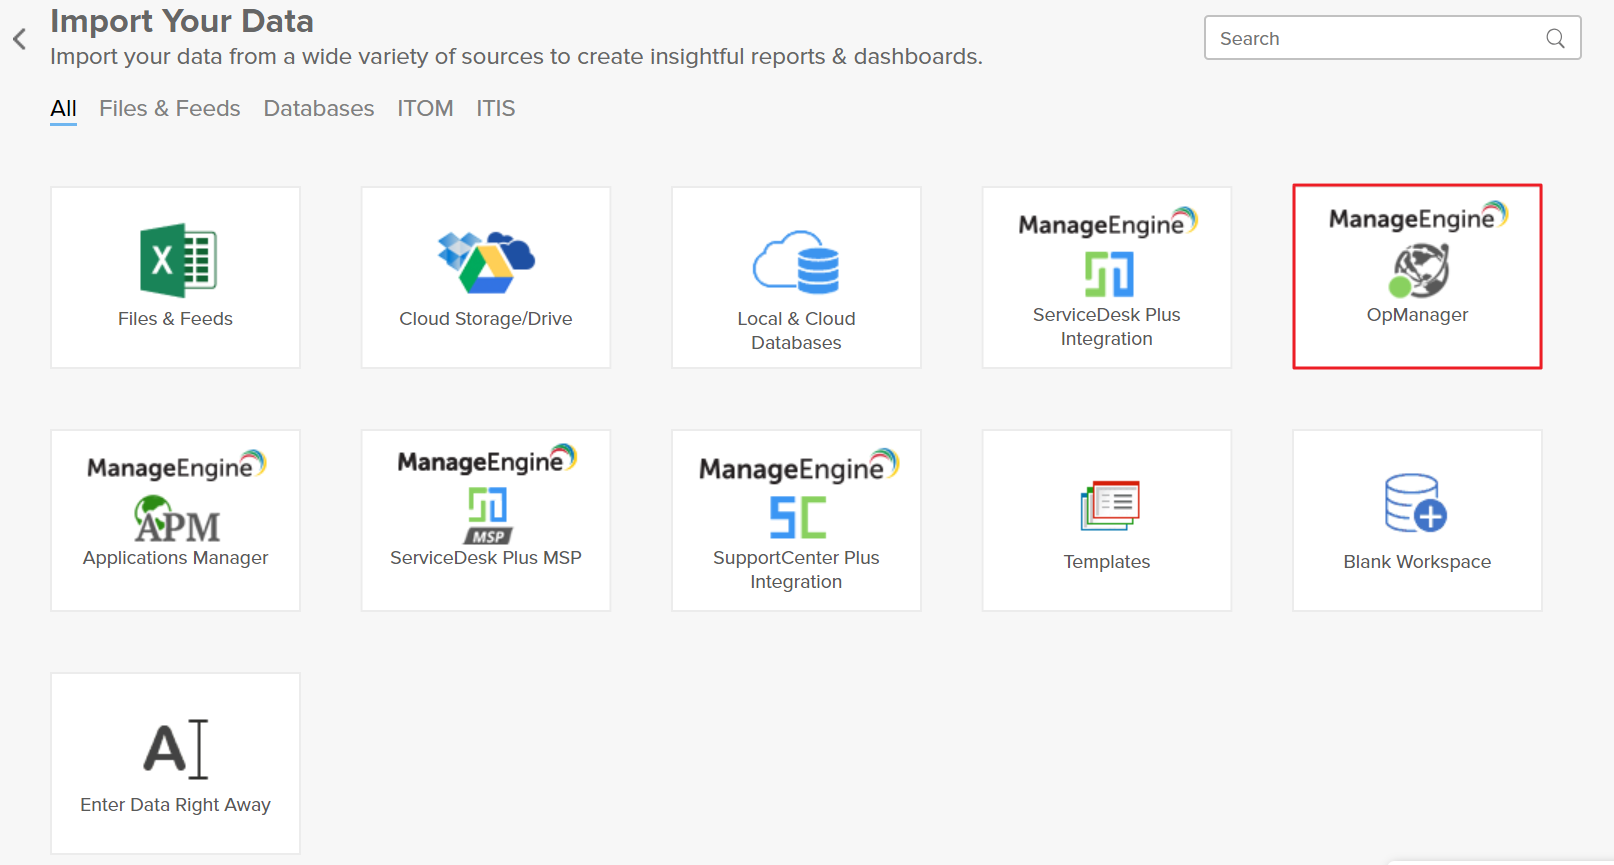Select the All tab
Viewport: 1614px width, 865px height.
pyautogui.click(x=63, y=108)
